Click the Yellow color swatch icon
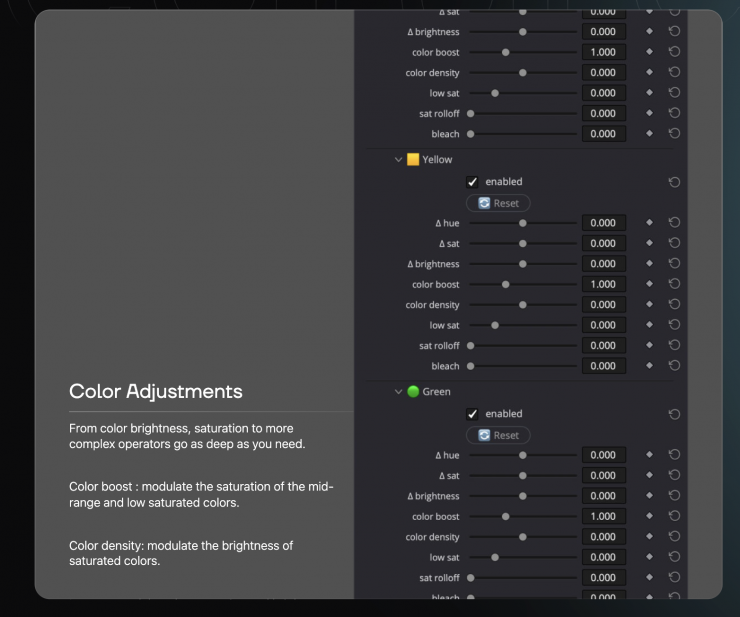Screen dimensions: 740x617 (x=412, y=160)
